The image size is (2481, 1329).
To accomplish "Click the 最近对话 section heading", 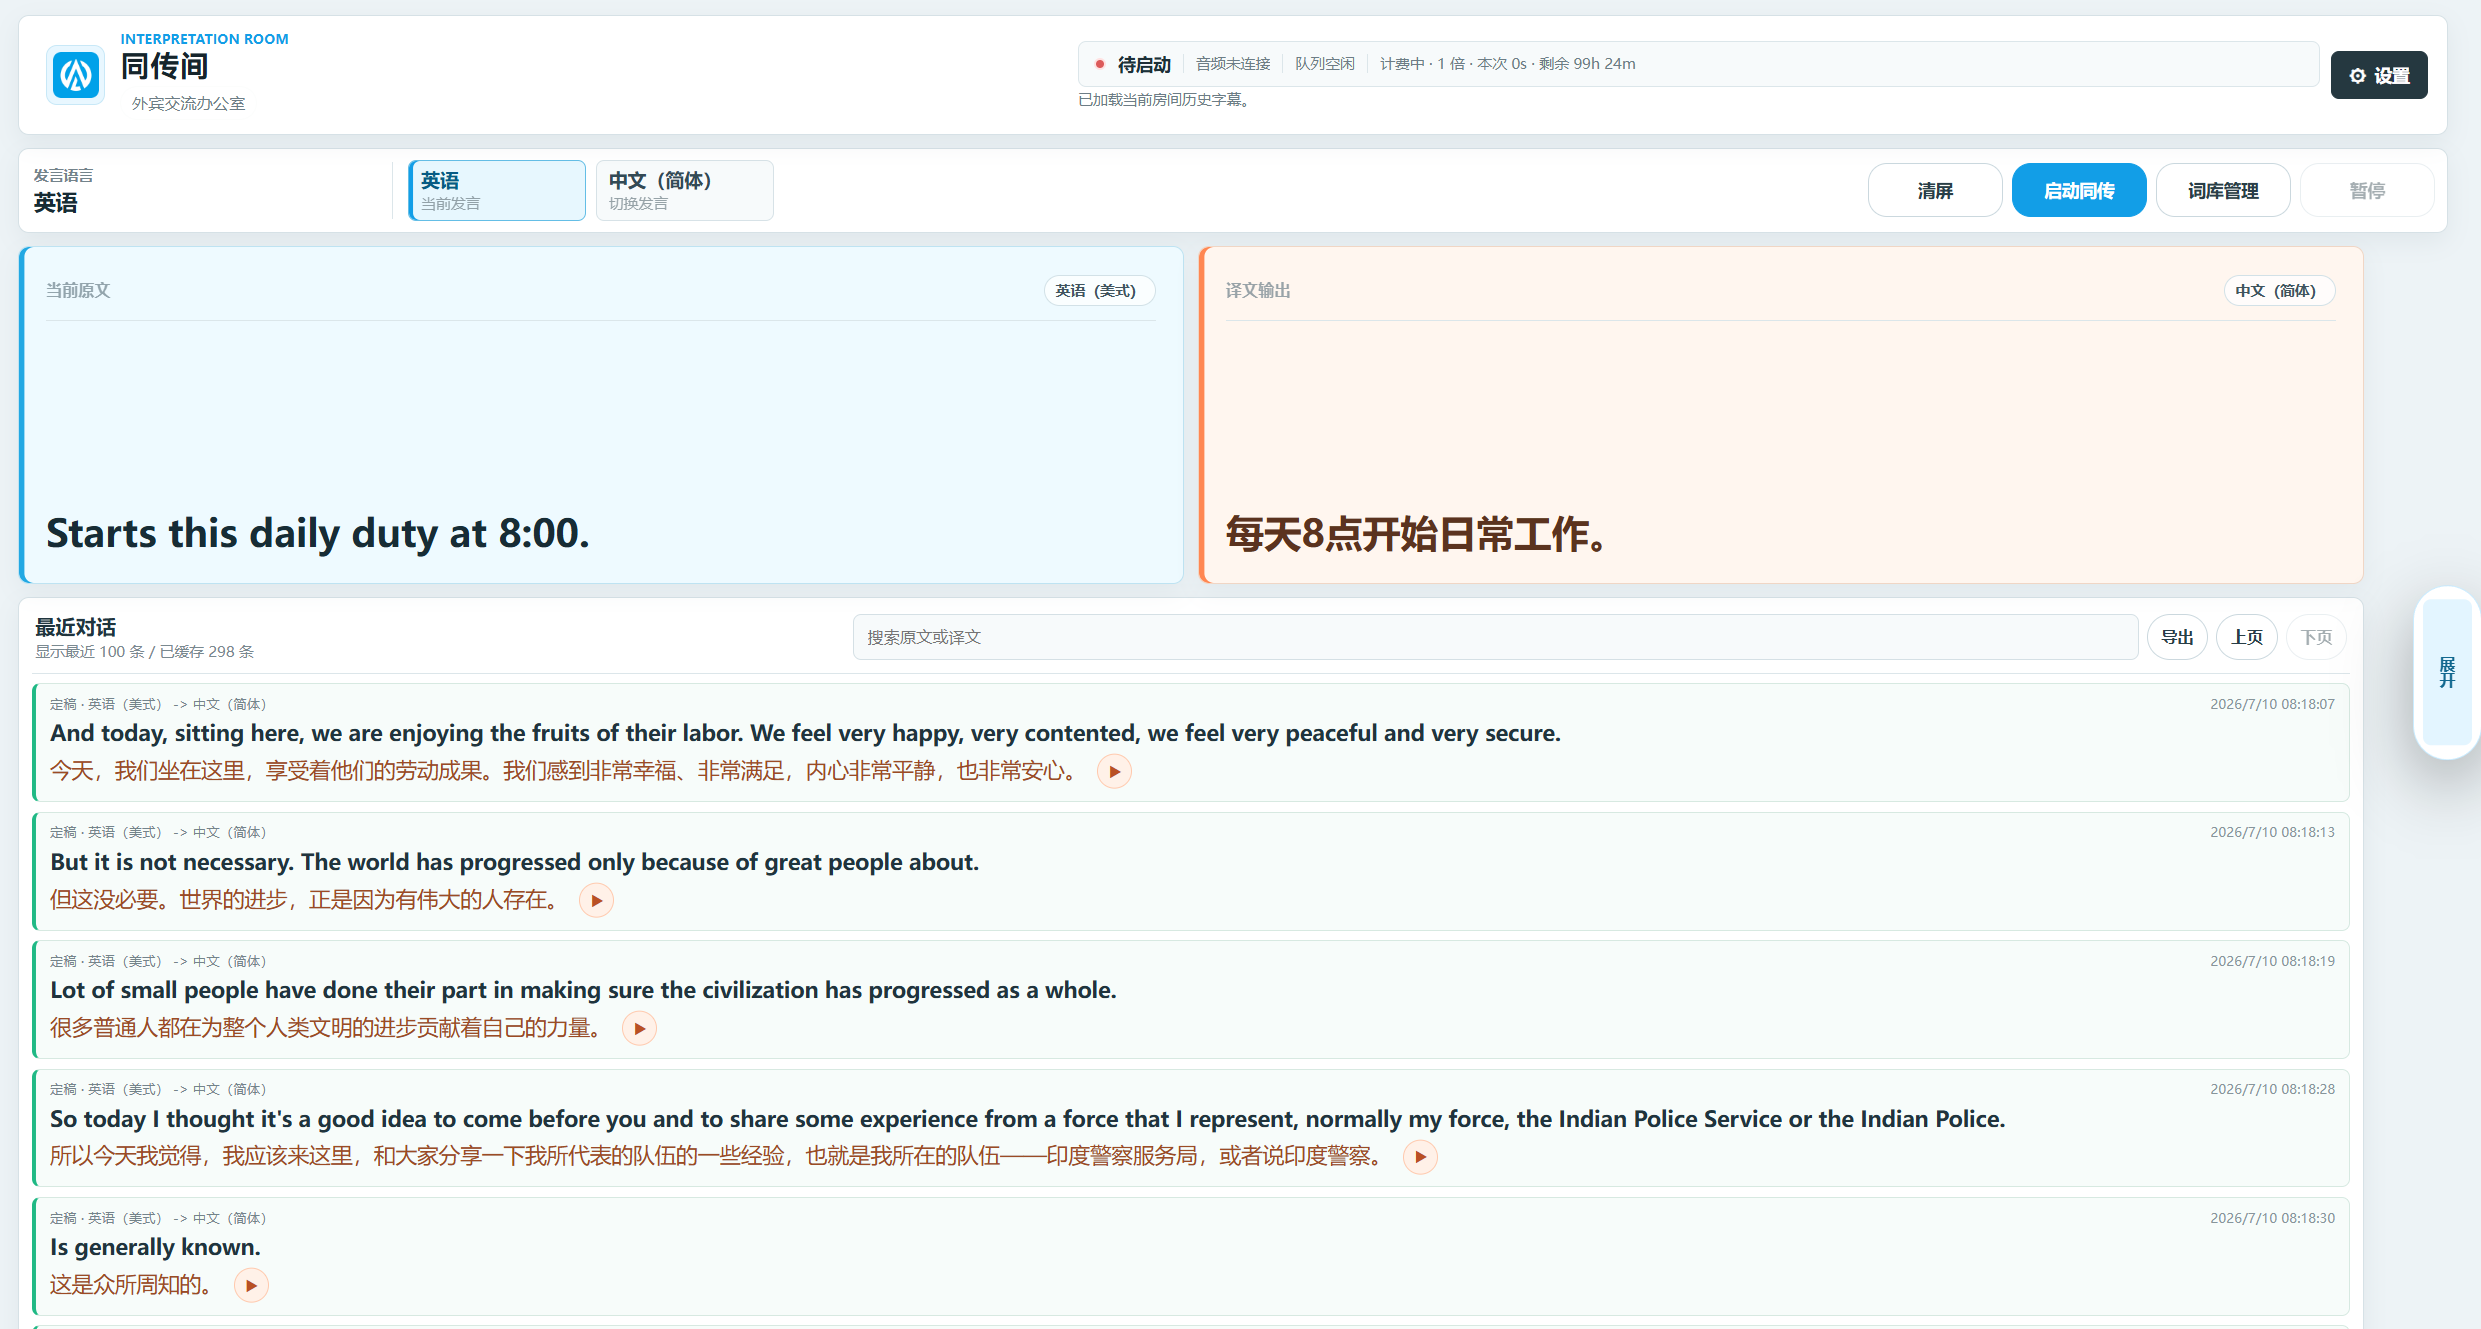I will point(75,627).
